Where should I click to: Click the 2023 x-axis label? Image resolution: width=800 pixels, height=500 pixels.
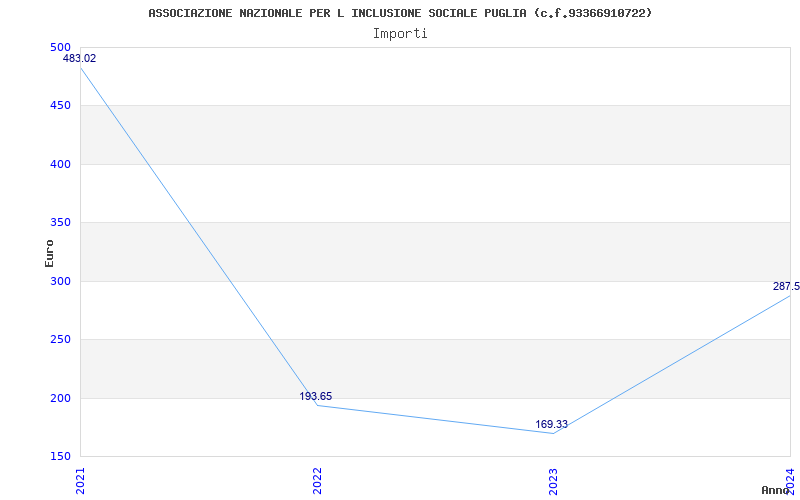coord(554,481)
